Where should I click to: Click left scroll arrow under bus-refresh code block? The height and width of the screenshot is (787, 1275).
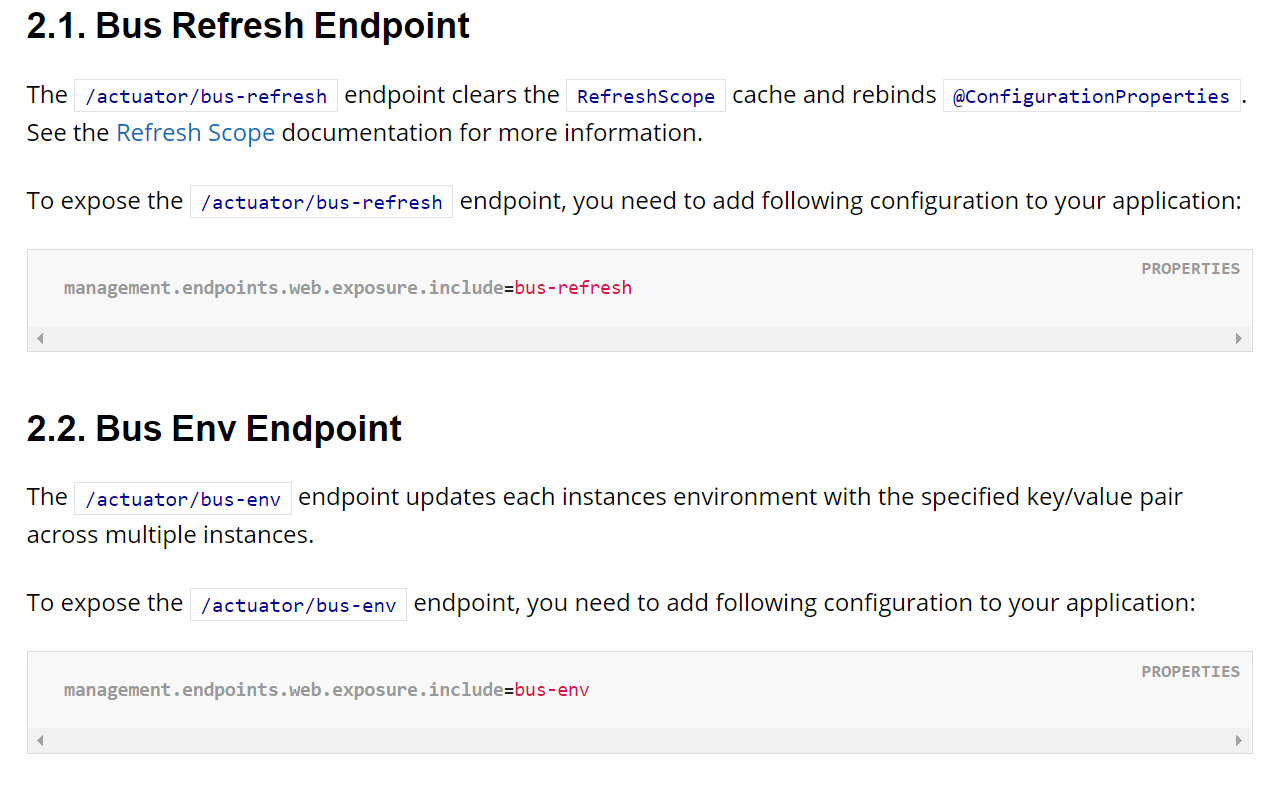tap(40, 339)
